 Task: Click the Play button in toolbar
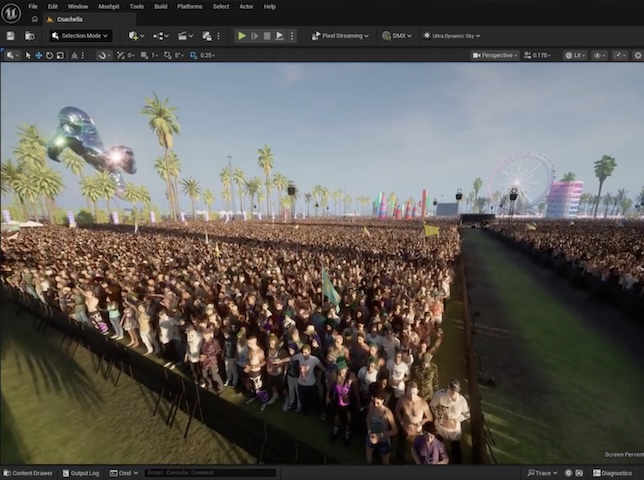coord(241,36)
